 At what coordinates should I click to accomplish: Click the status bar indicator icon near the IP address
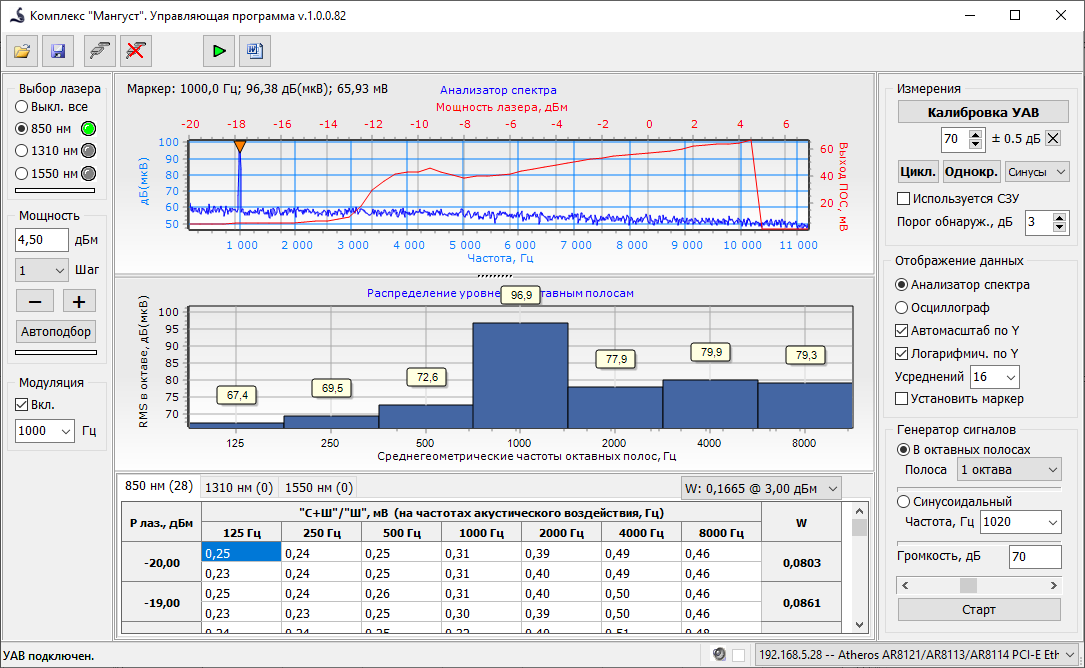[x=718, y=655]
